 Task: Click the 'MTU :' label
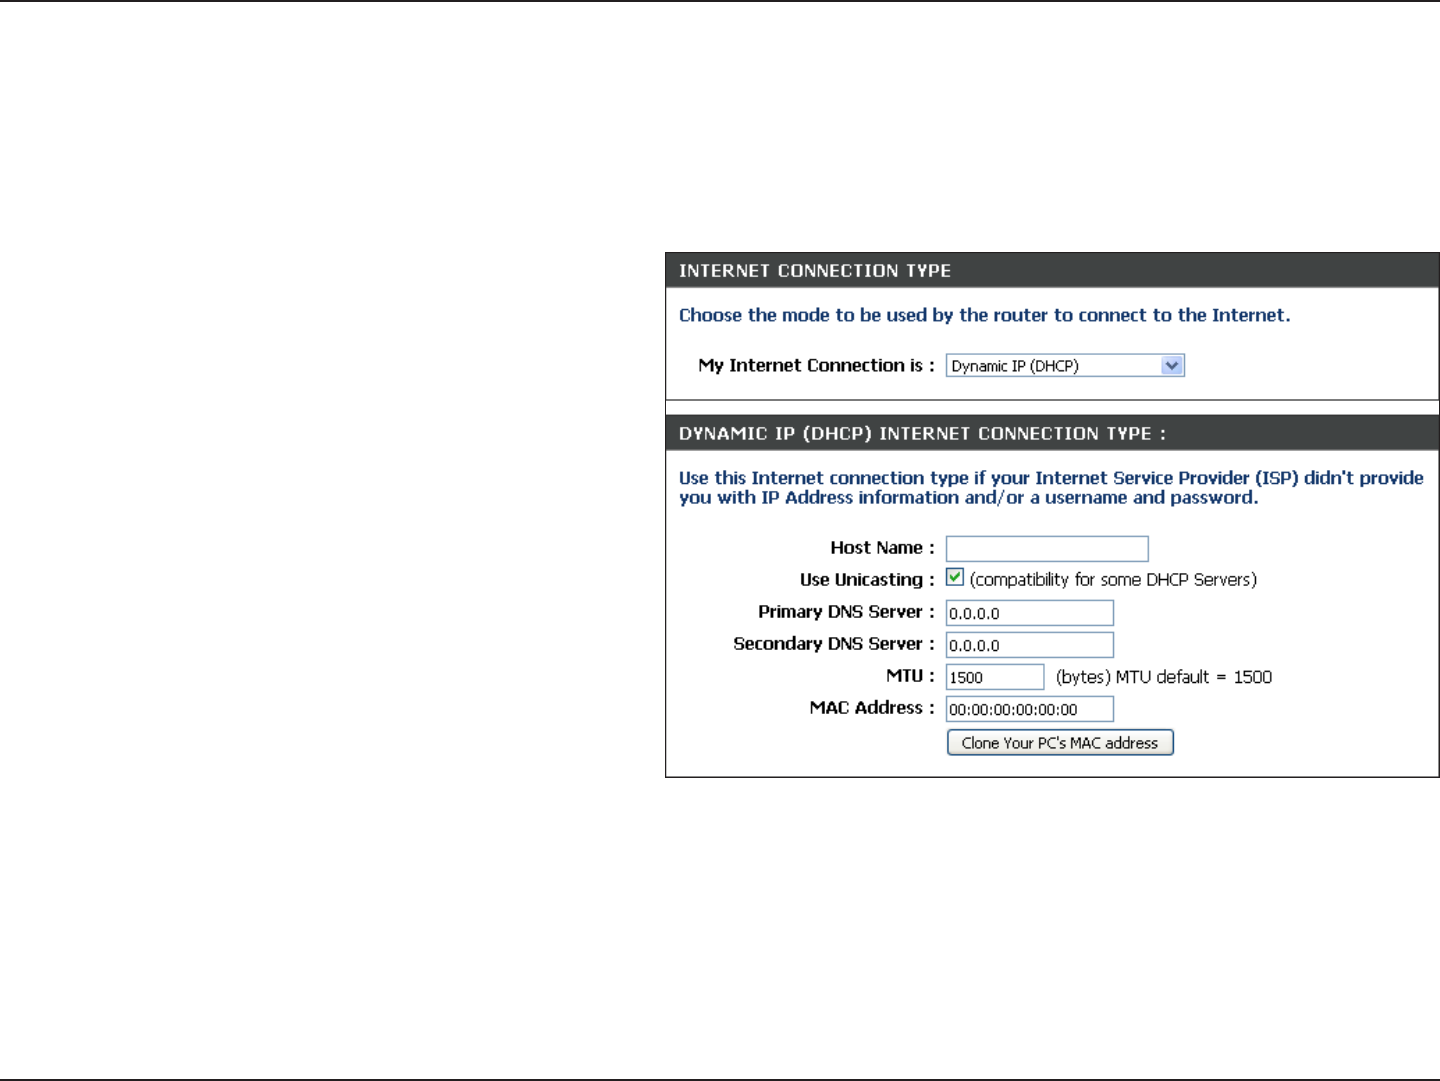(910, 676)
